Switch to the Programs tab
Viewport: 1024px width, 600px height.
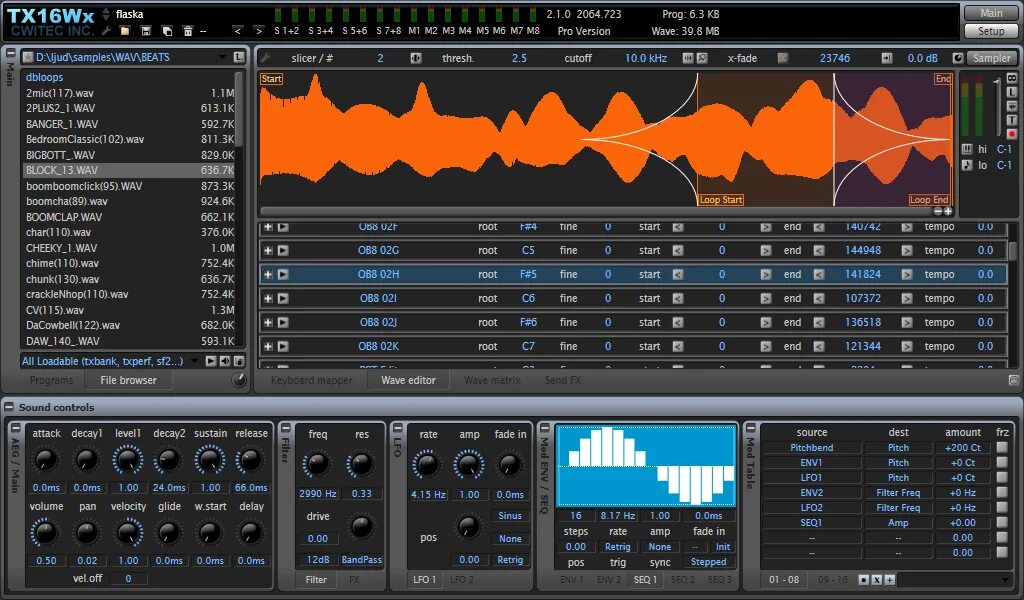click(51, 380)
